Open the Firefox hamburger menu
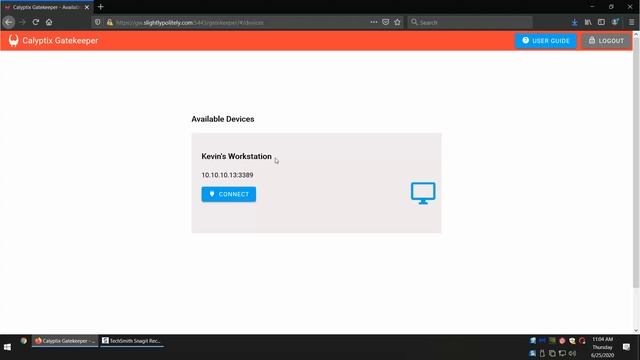Image resolution: width=640 pixels, height=360 pixels. coord(631,22)
